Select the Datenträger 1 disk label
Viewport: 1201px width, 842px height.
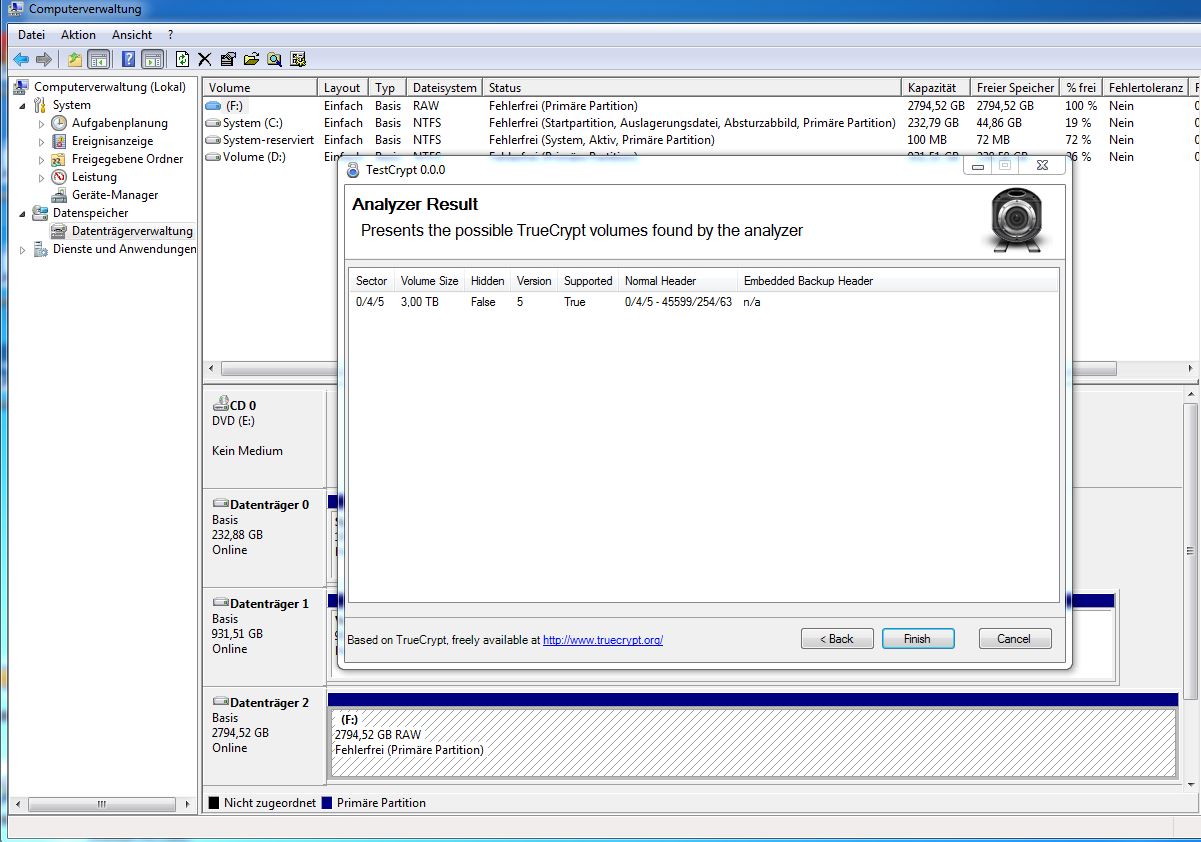[264, 636]
